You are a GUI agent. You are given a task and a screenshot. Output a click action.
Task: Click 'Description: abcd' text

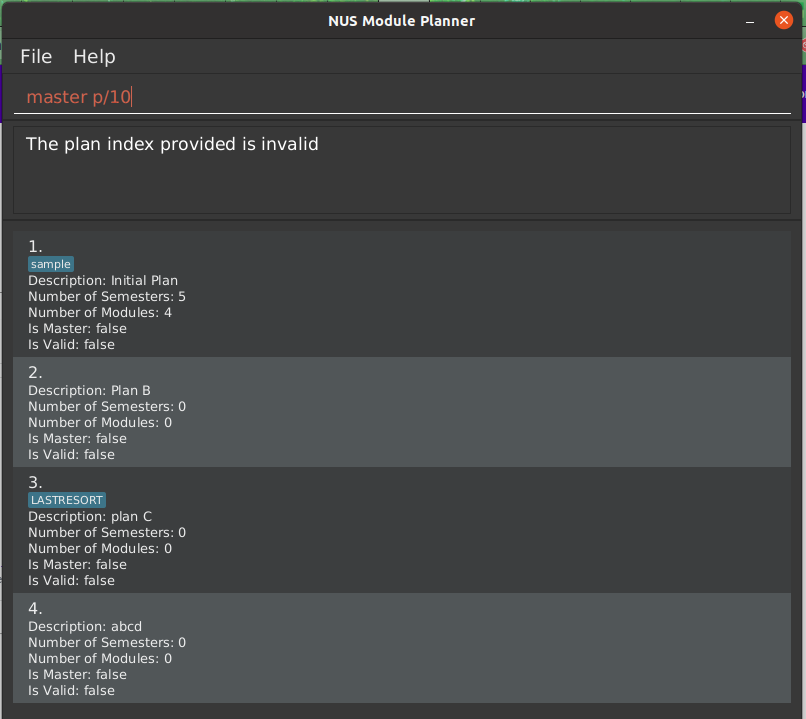coord(85,626)
